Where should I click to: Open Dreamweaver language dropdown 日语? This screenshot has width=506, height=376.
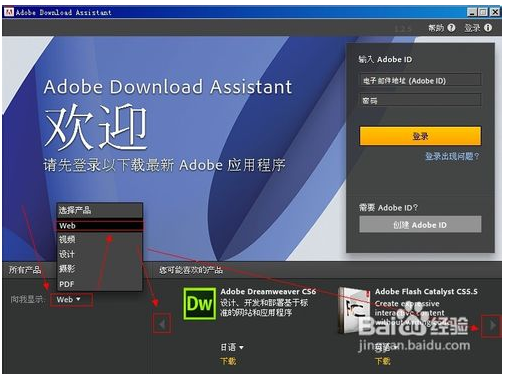(232, 347)
